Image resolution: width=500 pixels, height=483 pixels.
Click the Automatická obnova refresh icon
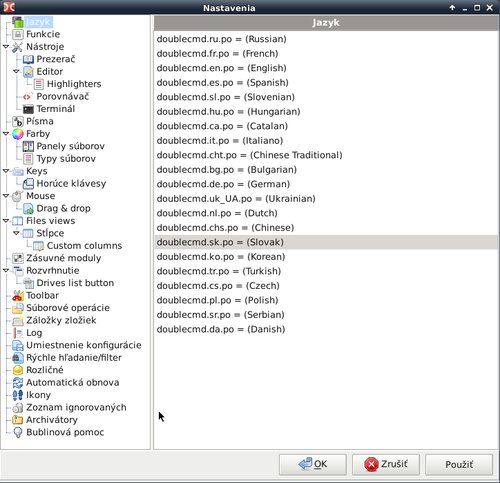[18, 383]
